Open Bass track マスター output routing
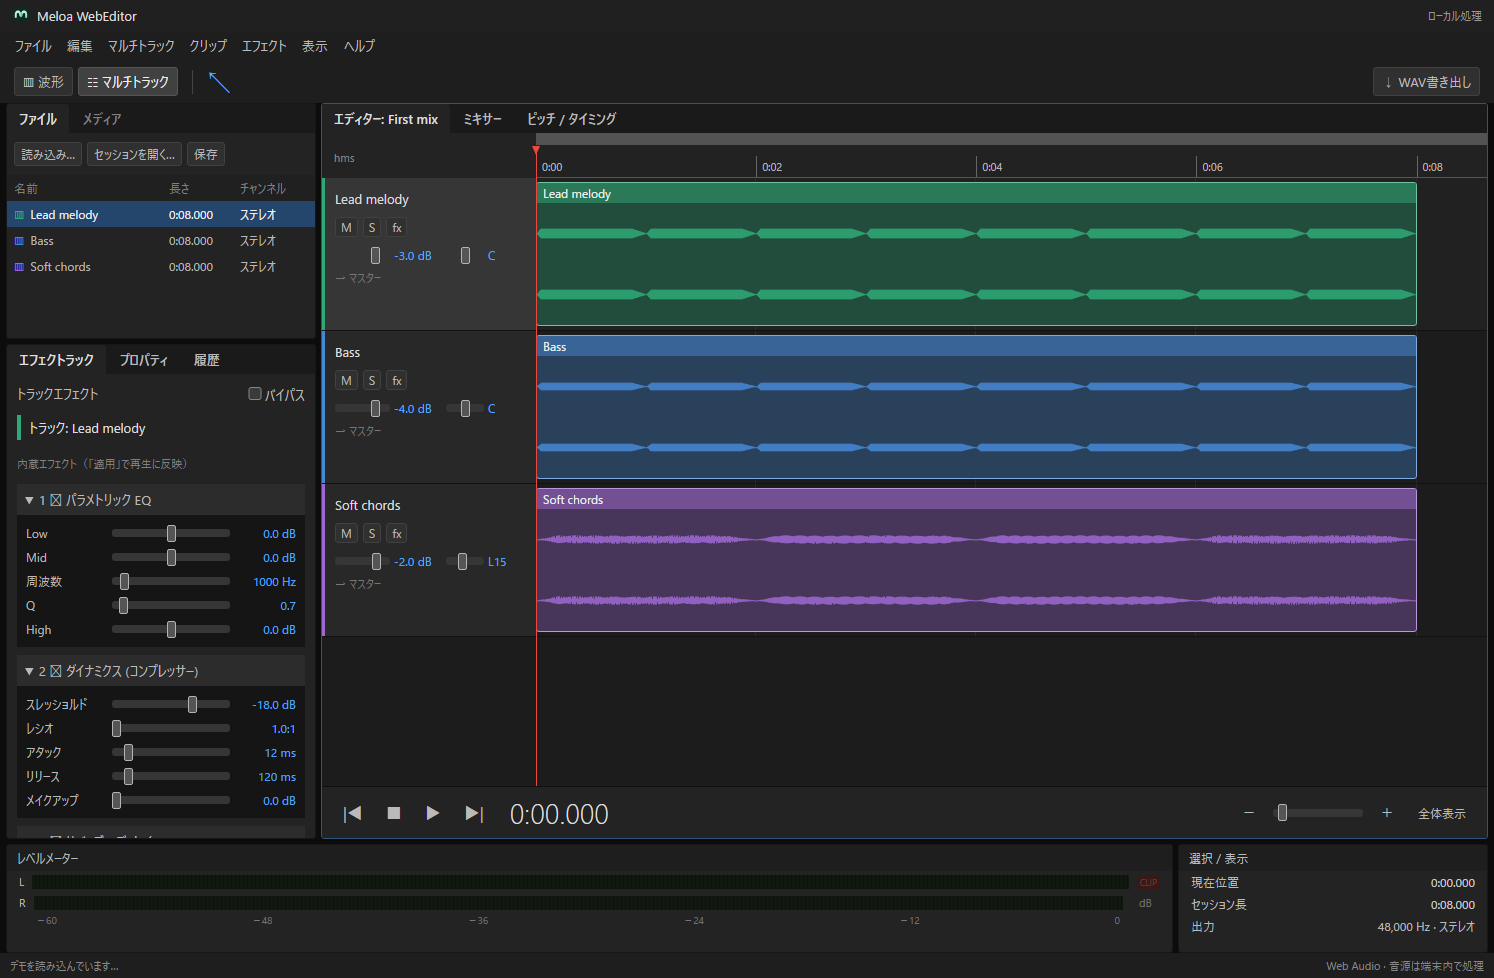This screenshot has height=978, width=1494. coord(358,431)
